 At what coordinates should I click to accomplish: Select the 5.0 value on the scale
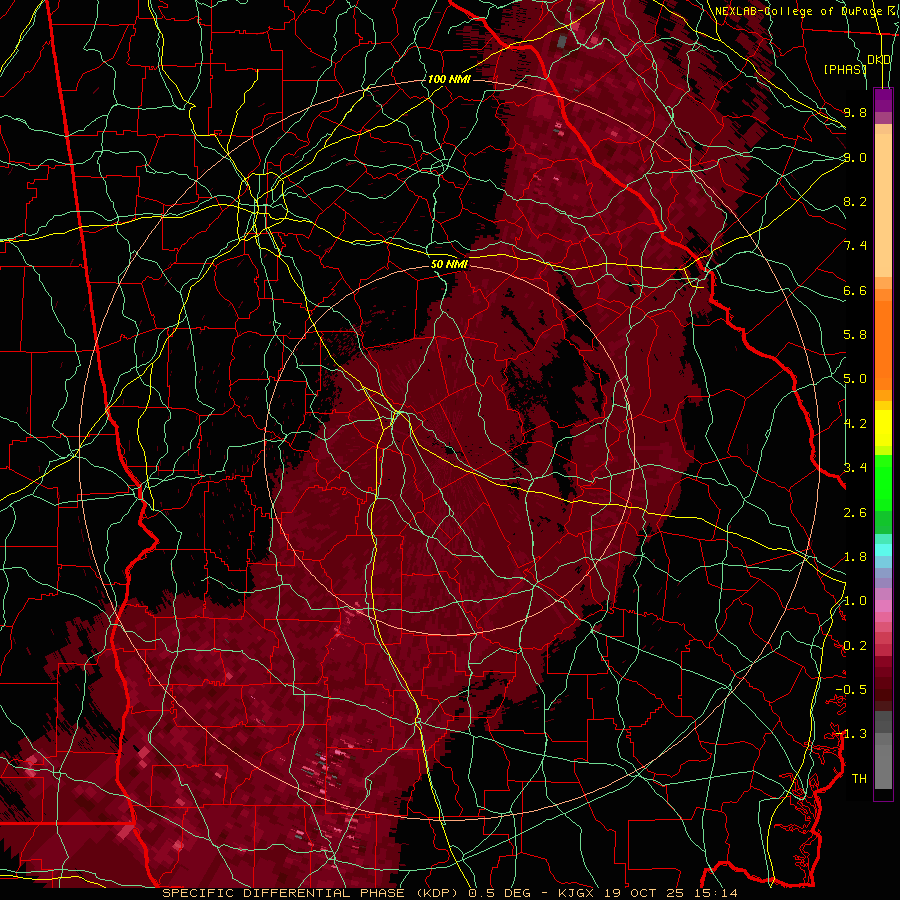click(x=855, y=379)
